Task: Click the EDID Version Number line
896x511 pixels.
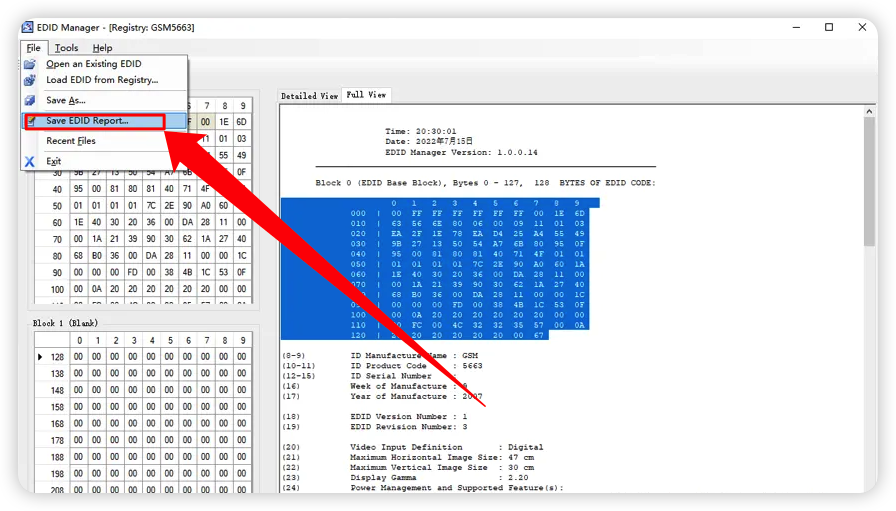Action: (409, 417)
